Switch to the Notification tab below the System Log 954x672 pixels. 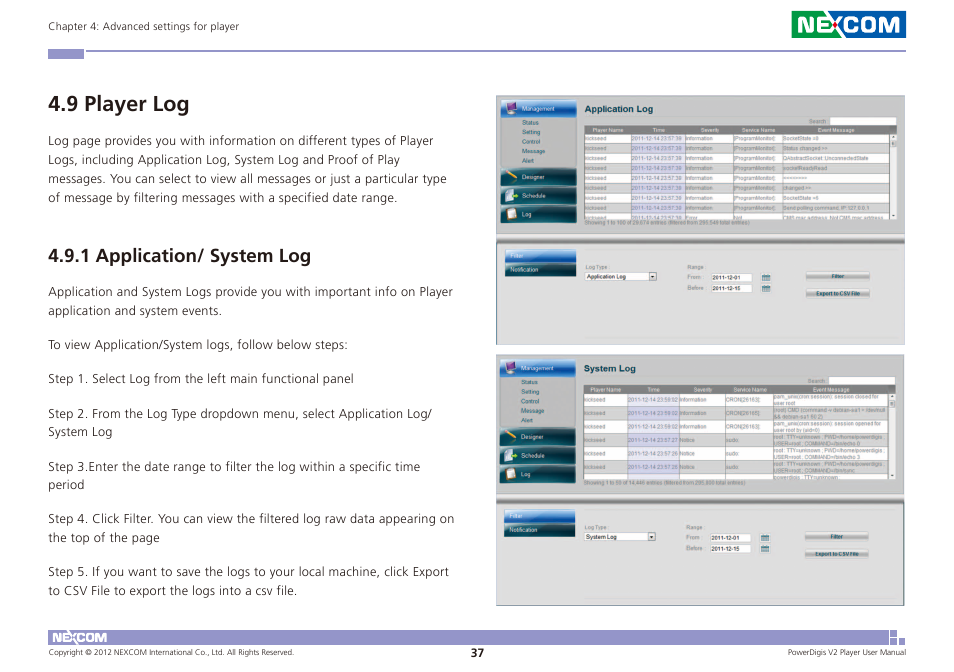(539, 530)
